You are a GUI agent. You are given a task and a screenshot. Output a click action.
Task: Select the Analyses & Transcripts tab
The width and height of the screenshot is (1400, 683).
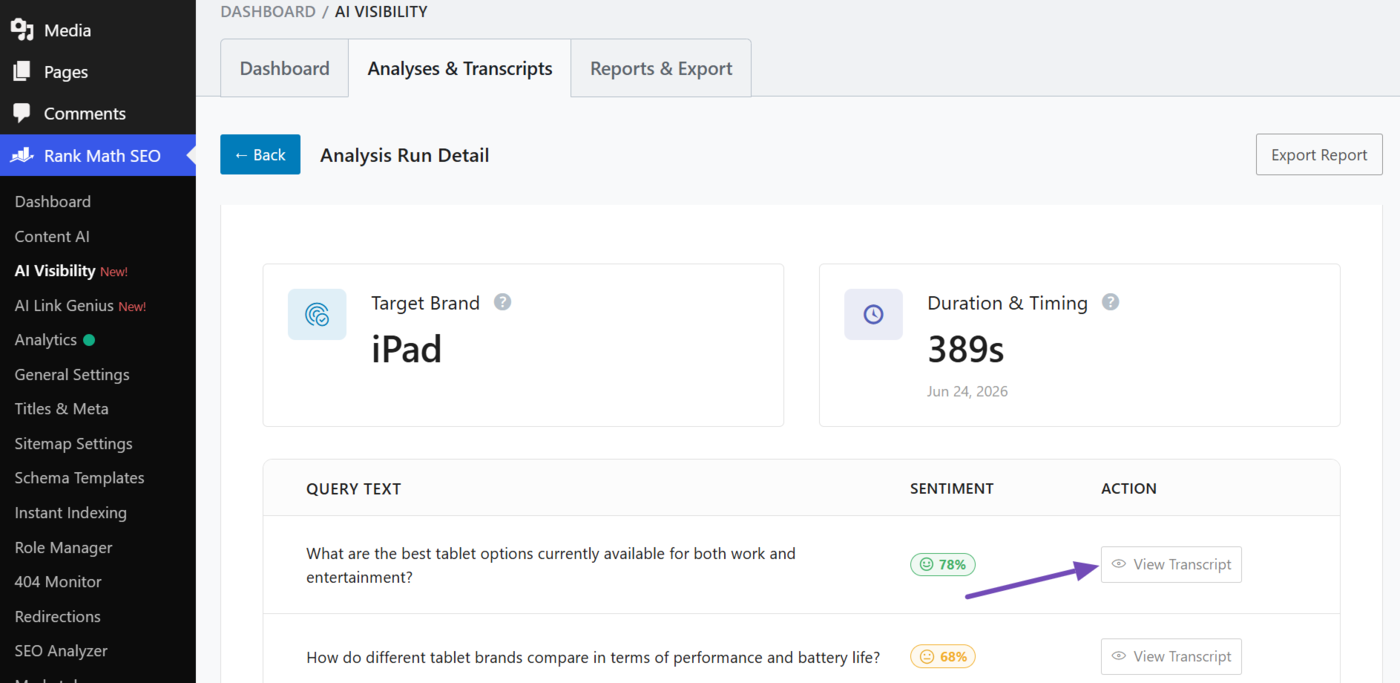click(x=460, y=68)
